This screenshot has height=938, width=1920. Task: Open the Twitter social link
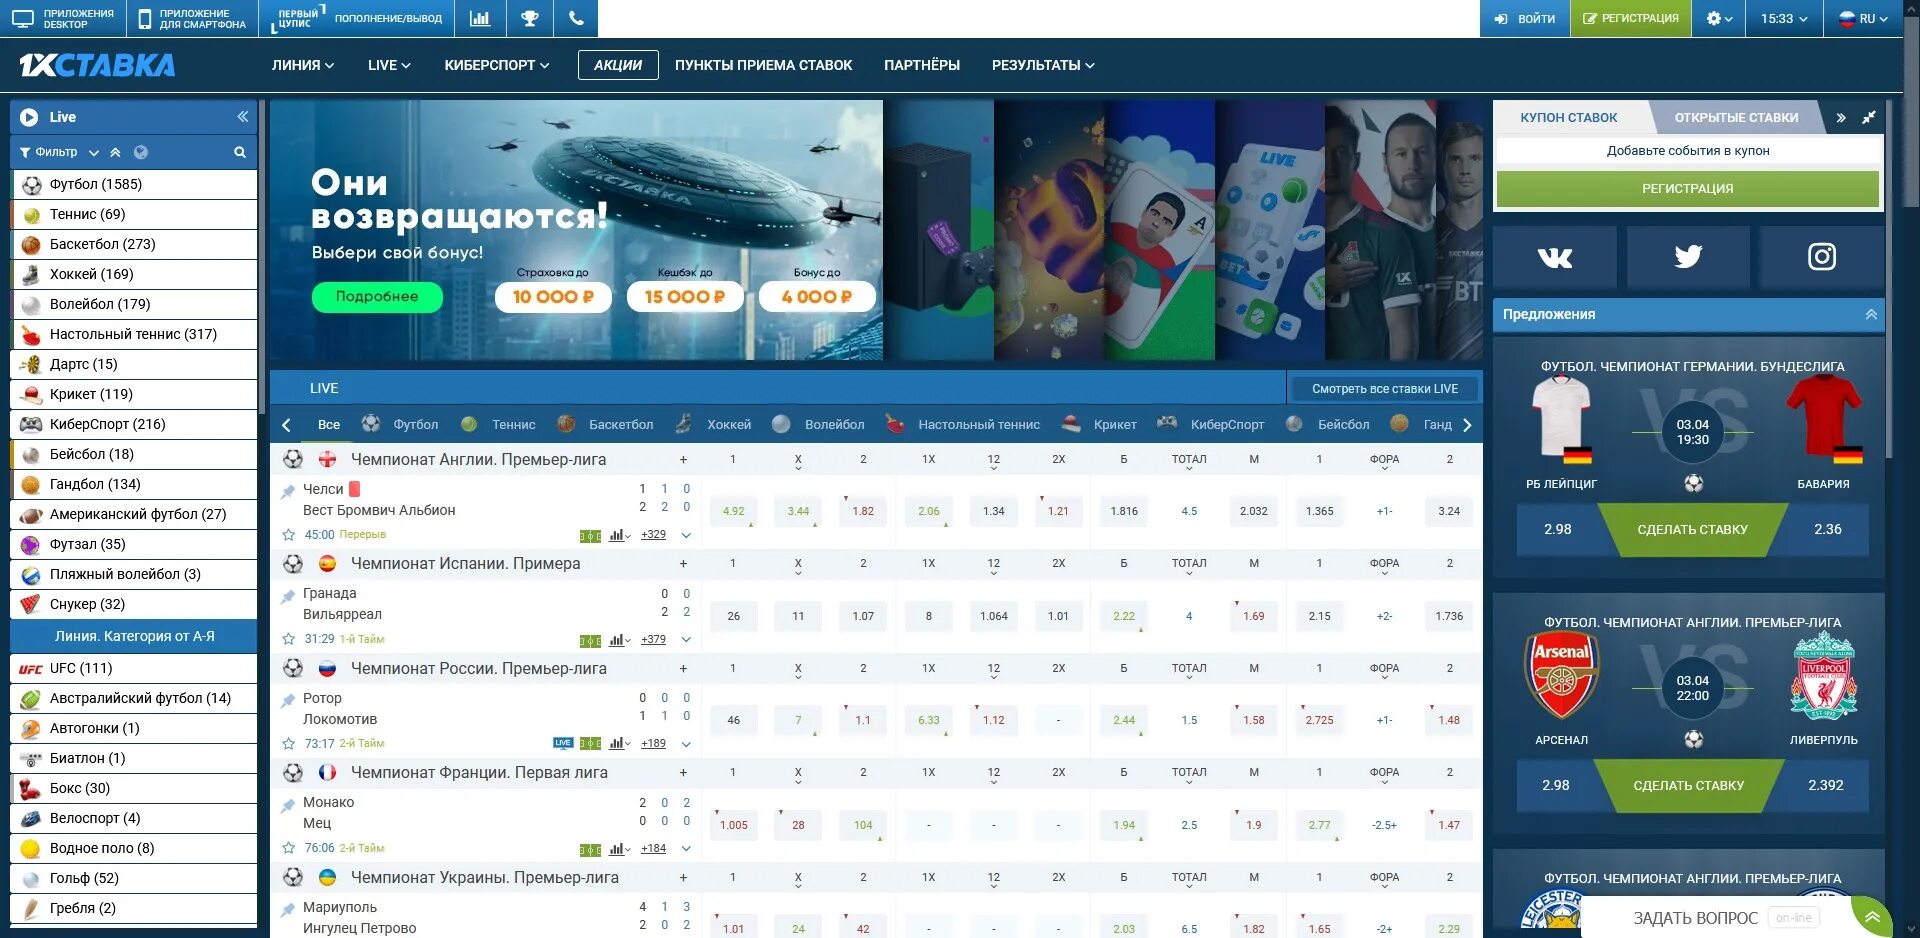pyautogui.click(x=1688, y=257)
